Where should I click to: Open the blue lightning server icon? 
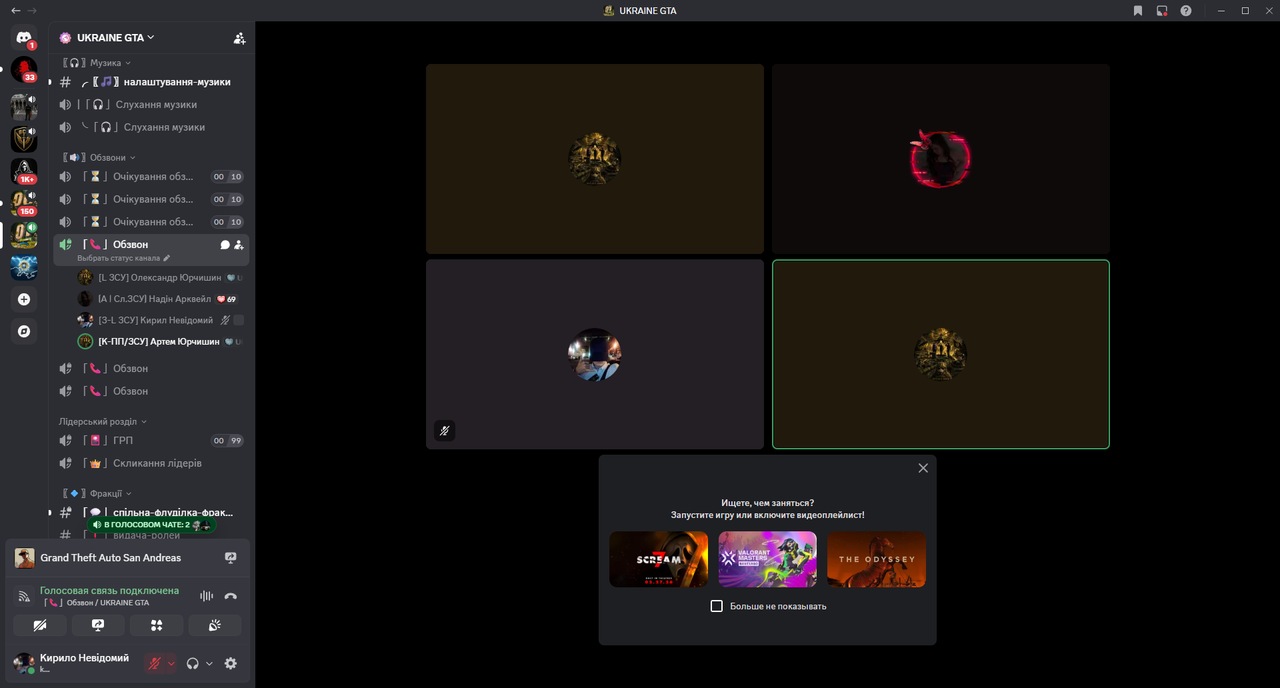(24, 267)
